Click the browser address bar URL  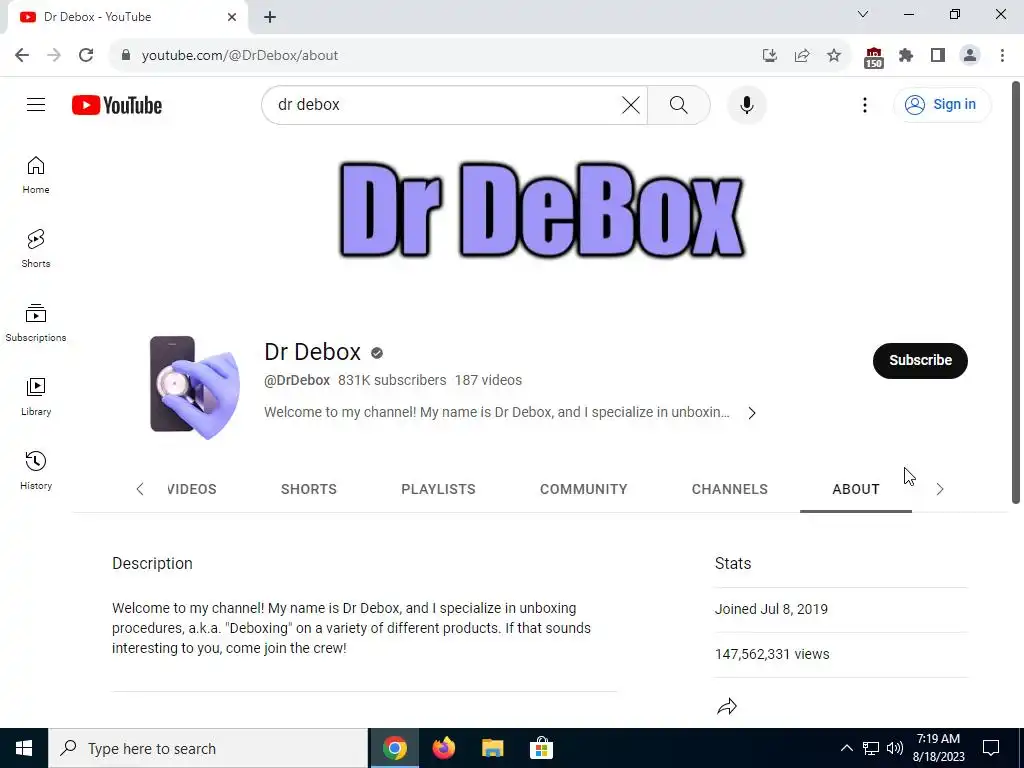pos(240,55)
